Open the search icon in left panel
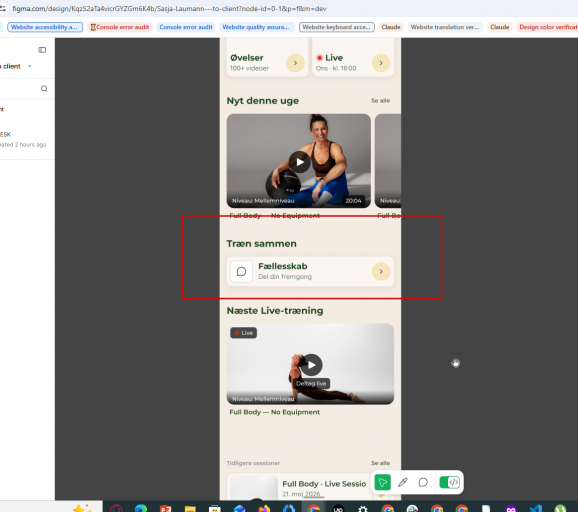This screenshot has height=512, width=578. point(44,88)
